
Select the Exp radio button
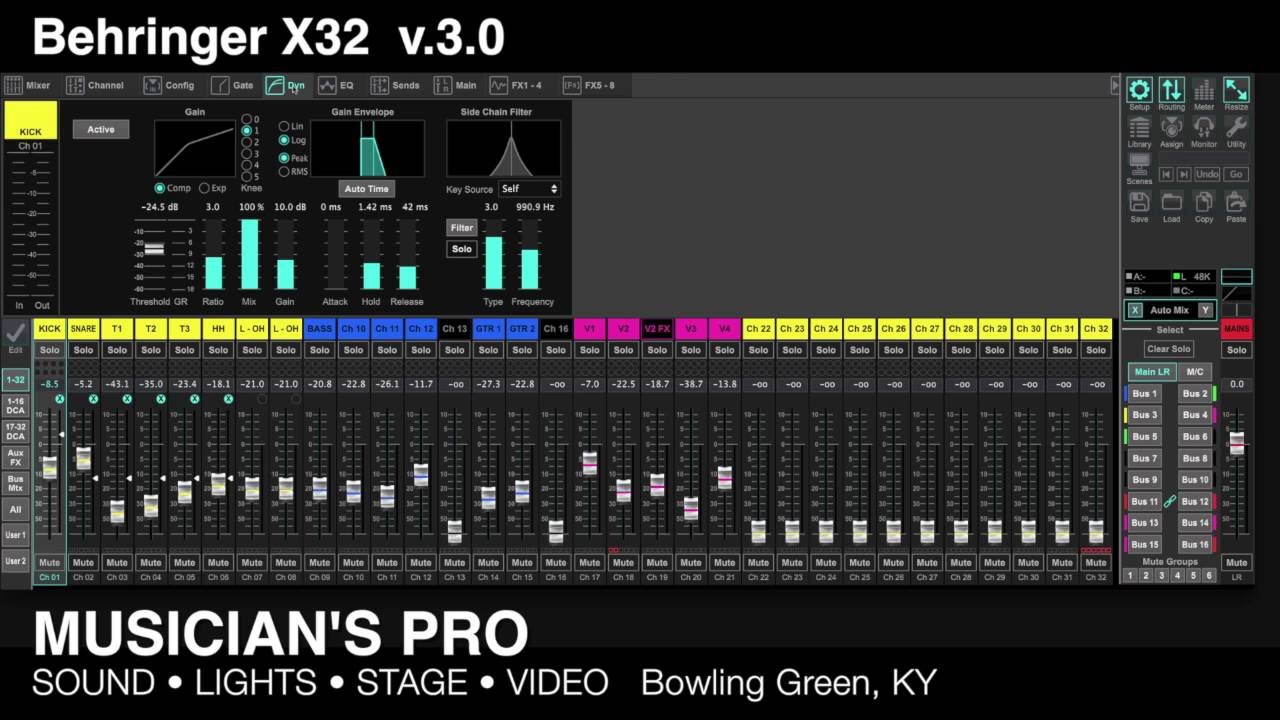[204, 188]
